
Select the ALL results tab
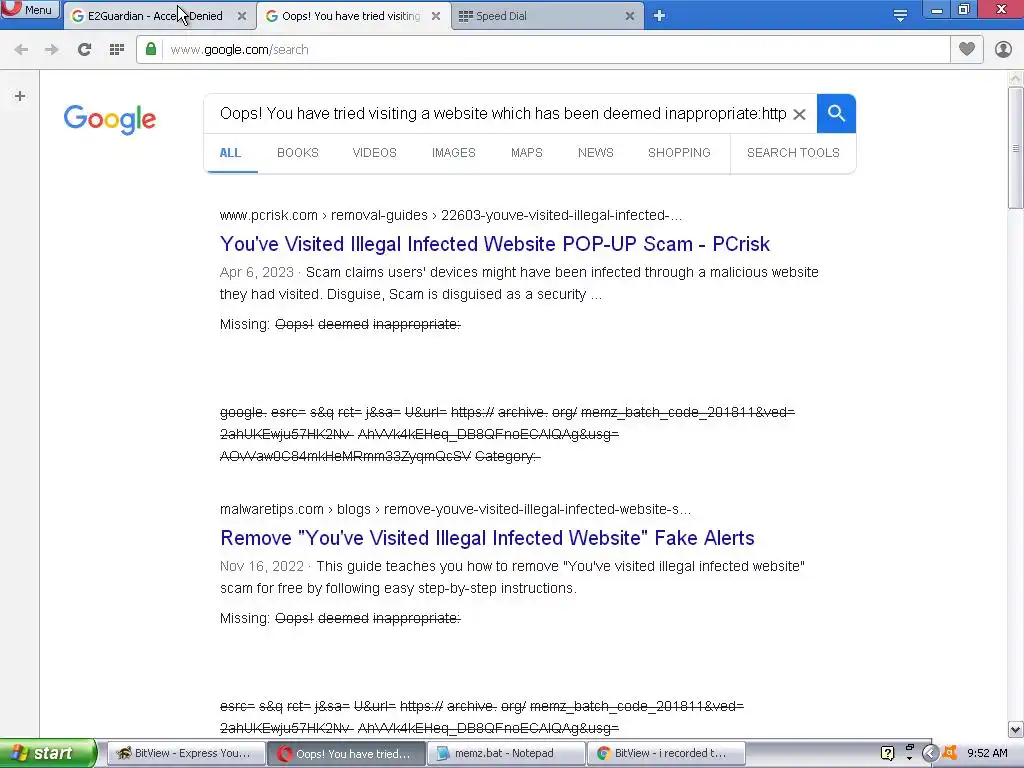231,153
